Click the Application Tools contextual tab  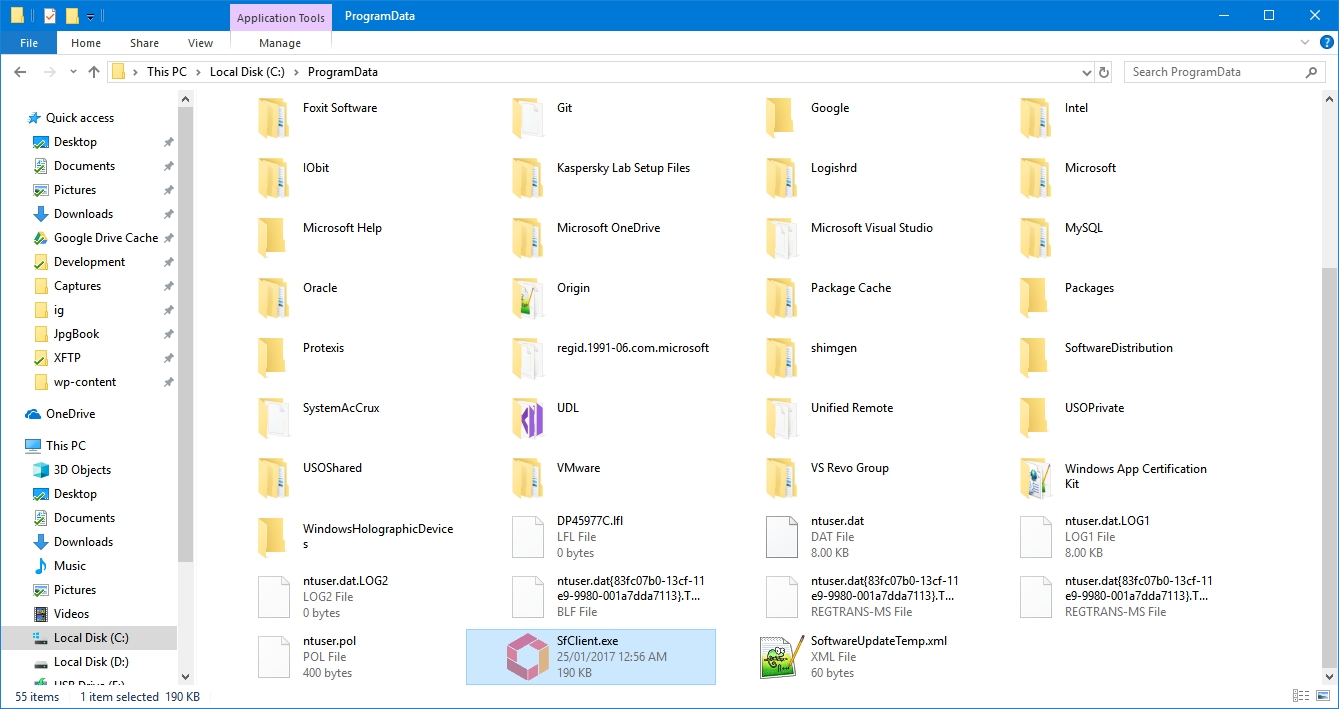[280, 17]
